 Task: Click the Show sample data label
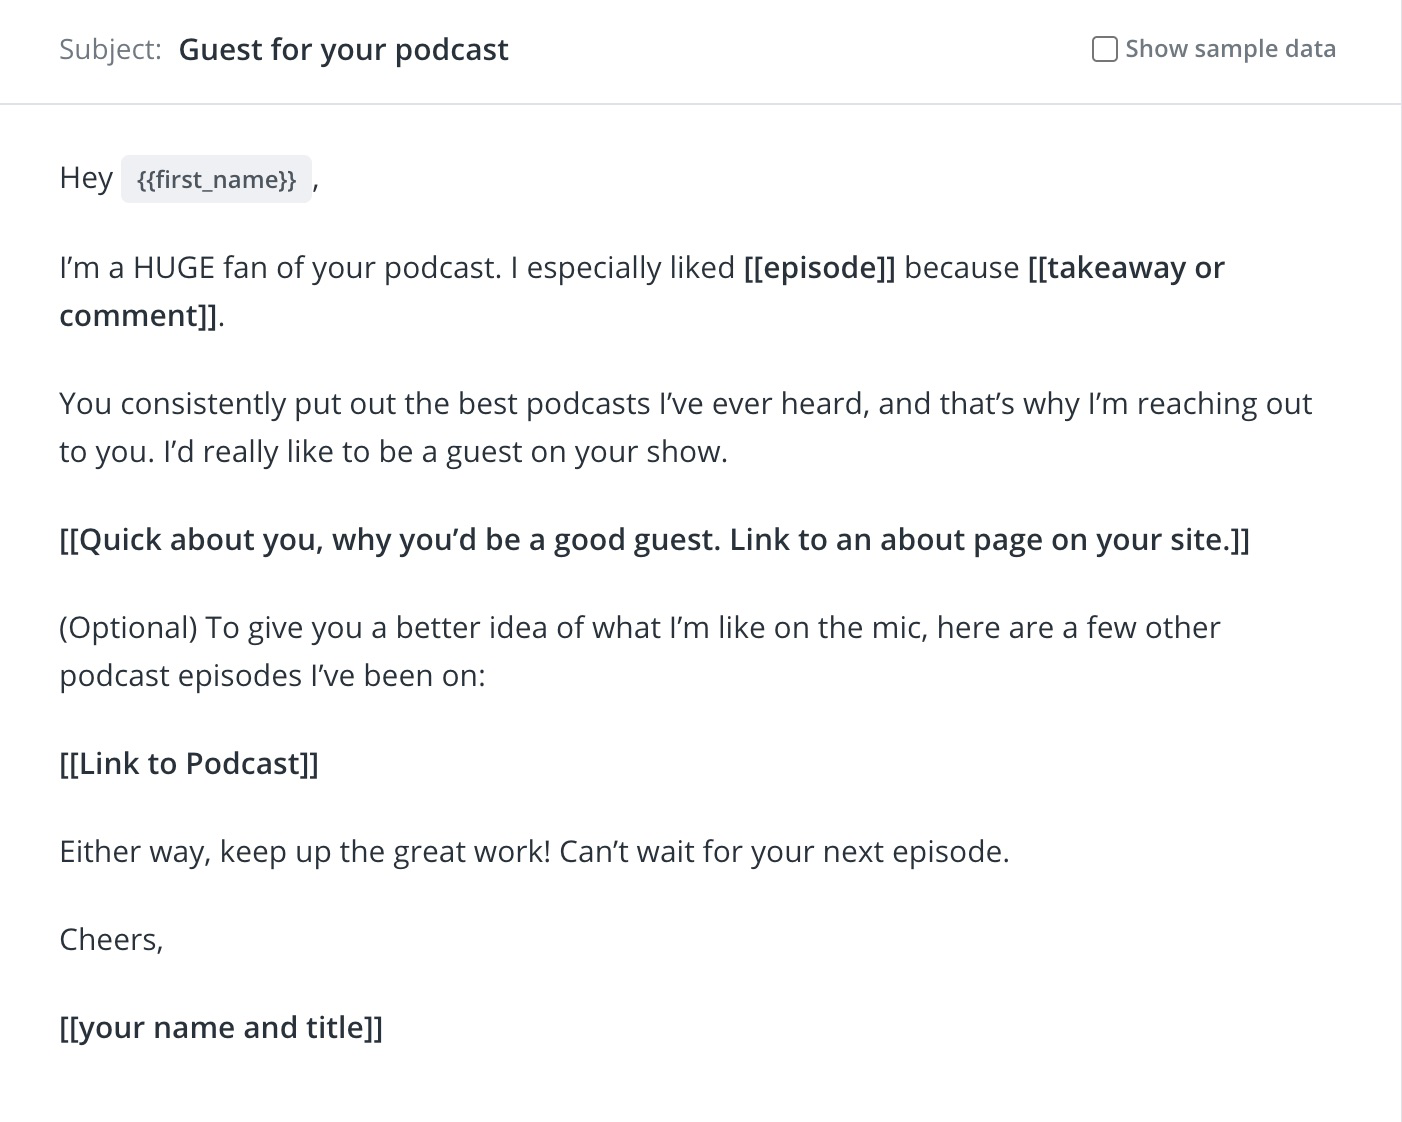(1230, 49)
